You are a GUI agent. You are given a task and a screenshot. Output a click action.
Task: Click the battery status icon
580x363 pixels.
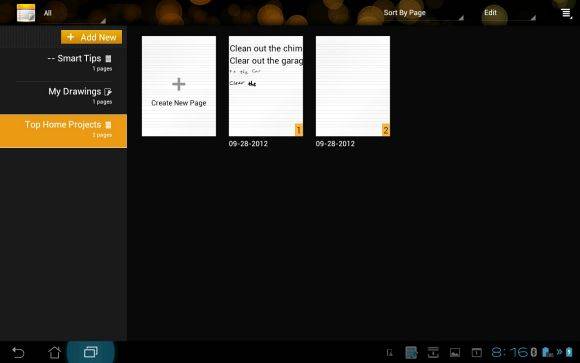click(569, 352)
